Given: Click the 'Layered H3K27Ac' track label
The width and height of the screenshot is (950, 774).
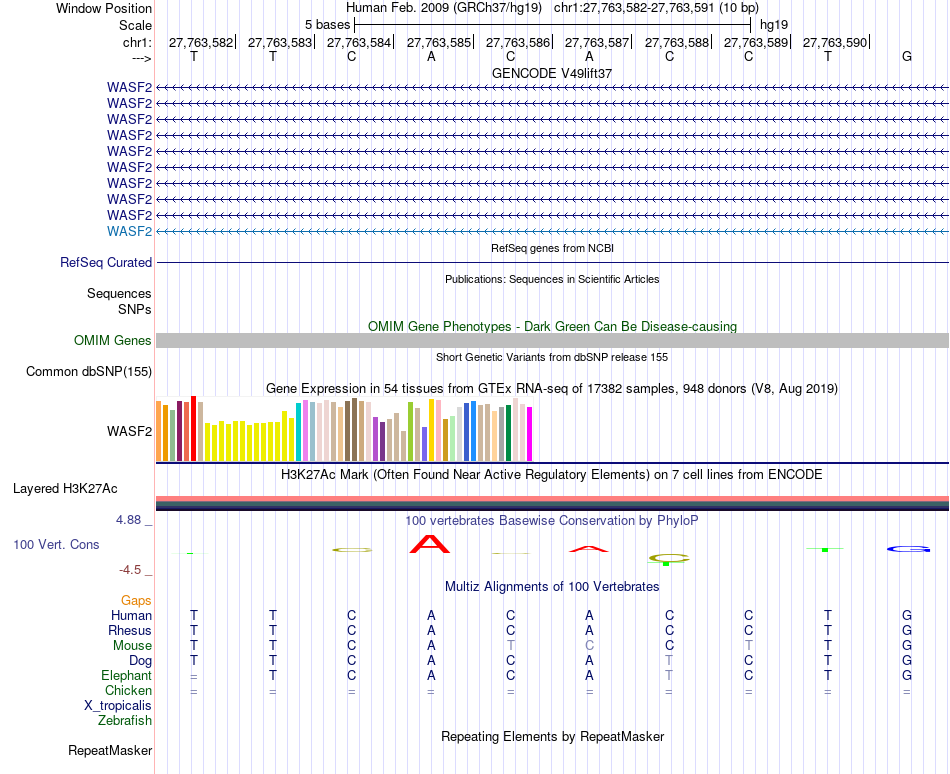Looking at the screenshot, I should [65, 489].
